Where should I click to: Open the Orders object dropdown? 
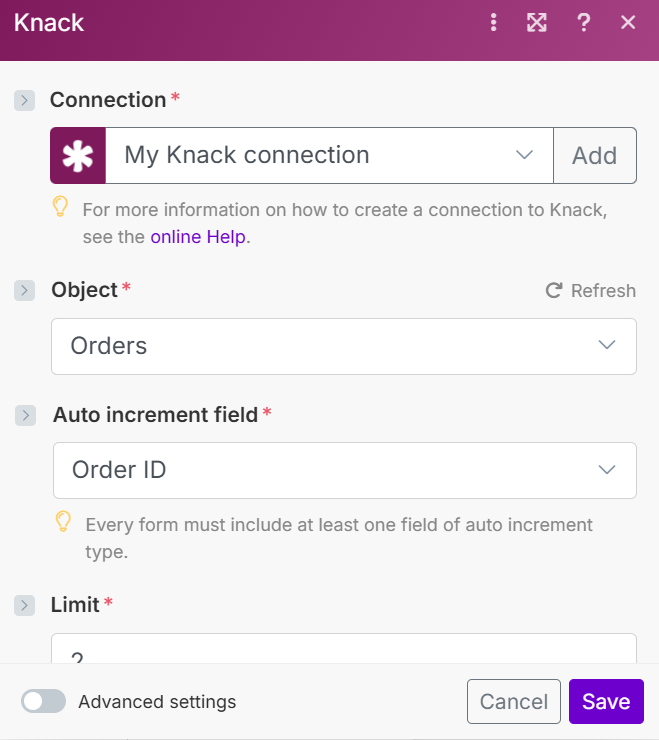343,346
